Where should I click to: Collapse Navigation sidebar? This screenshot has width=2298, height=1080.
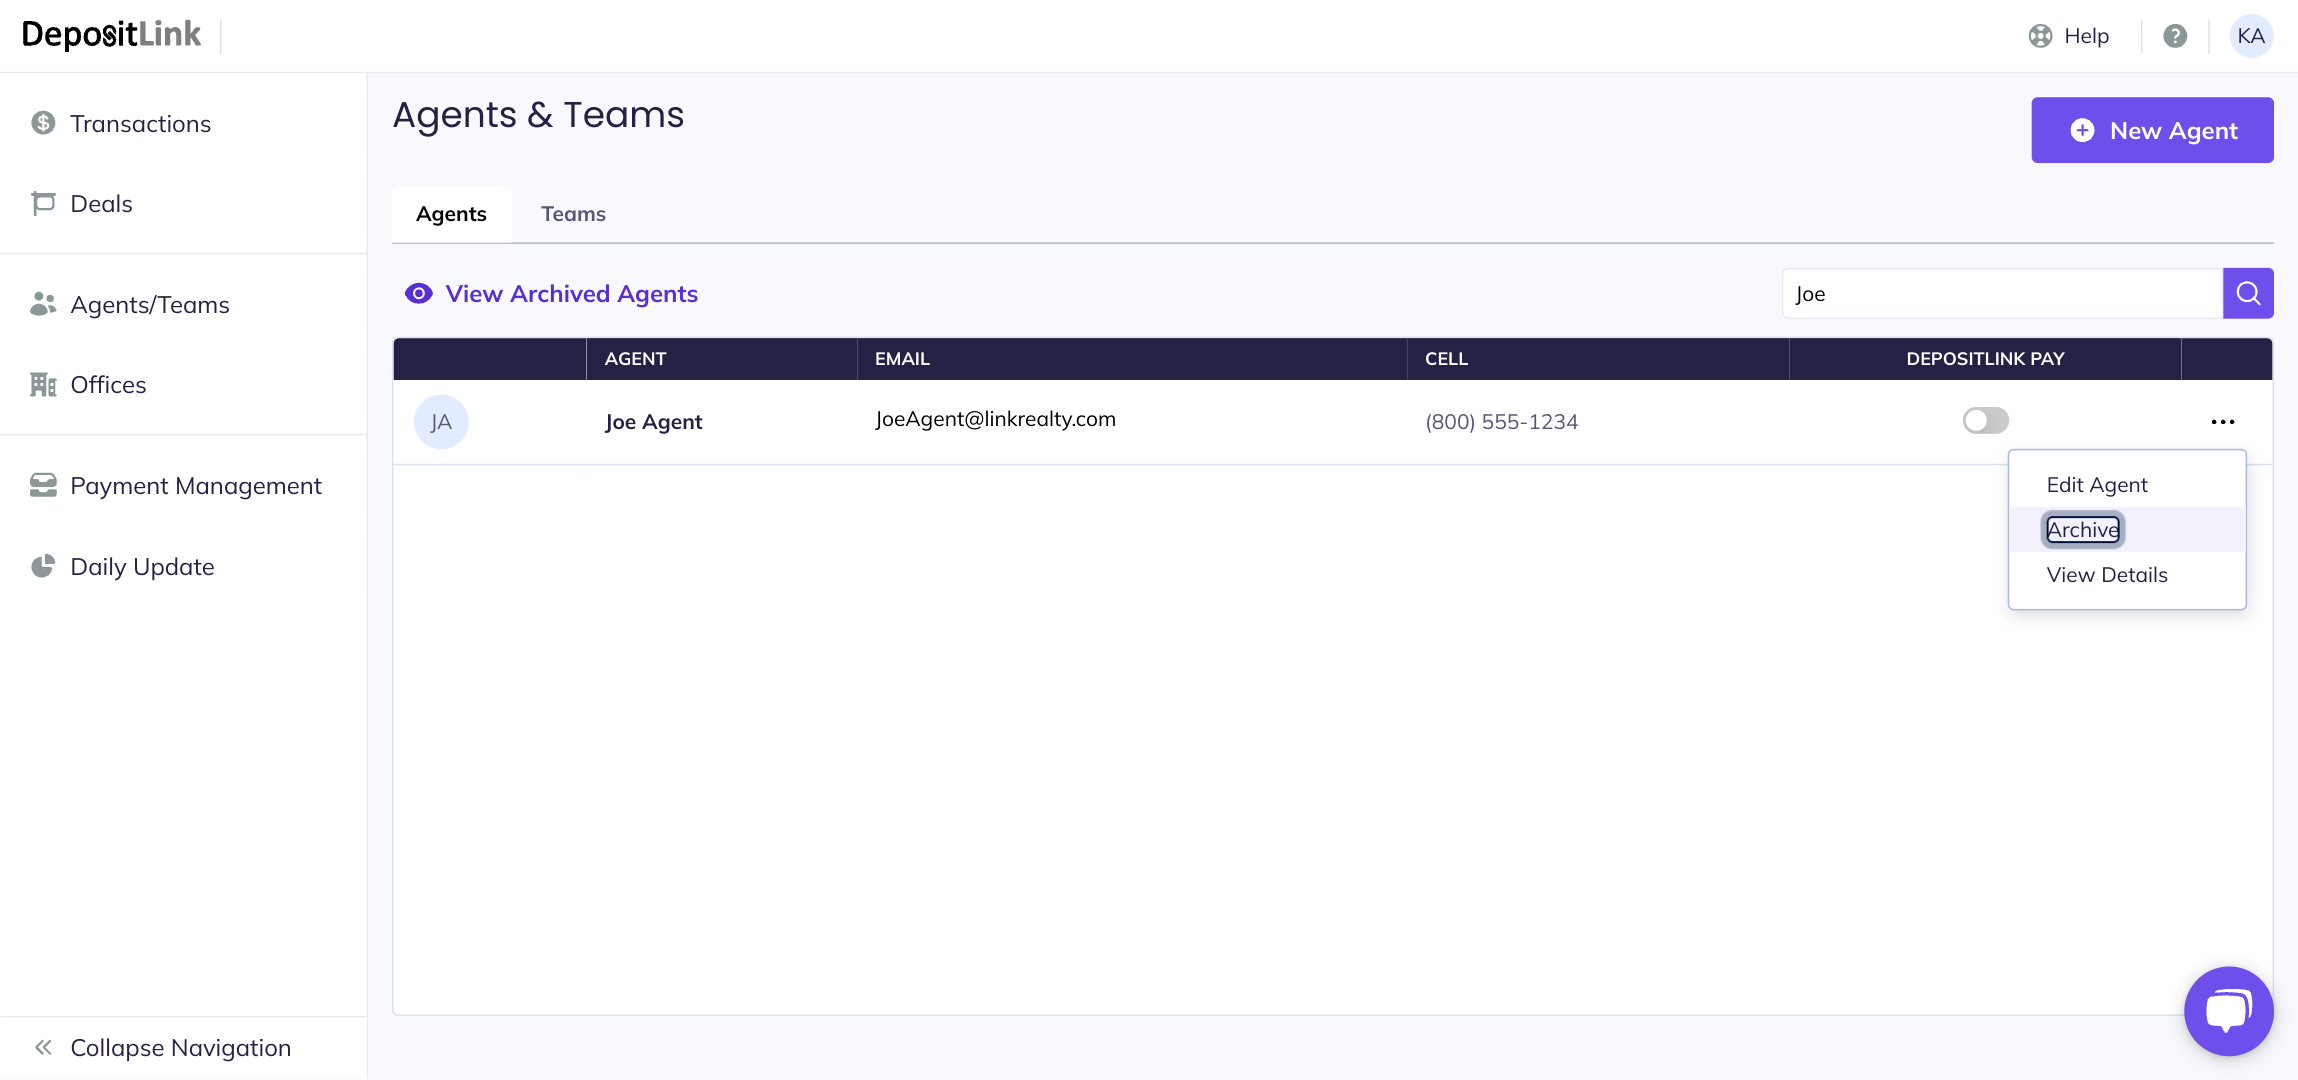[x=162, y=1047]
